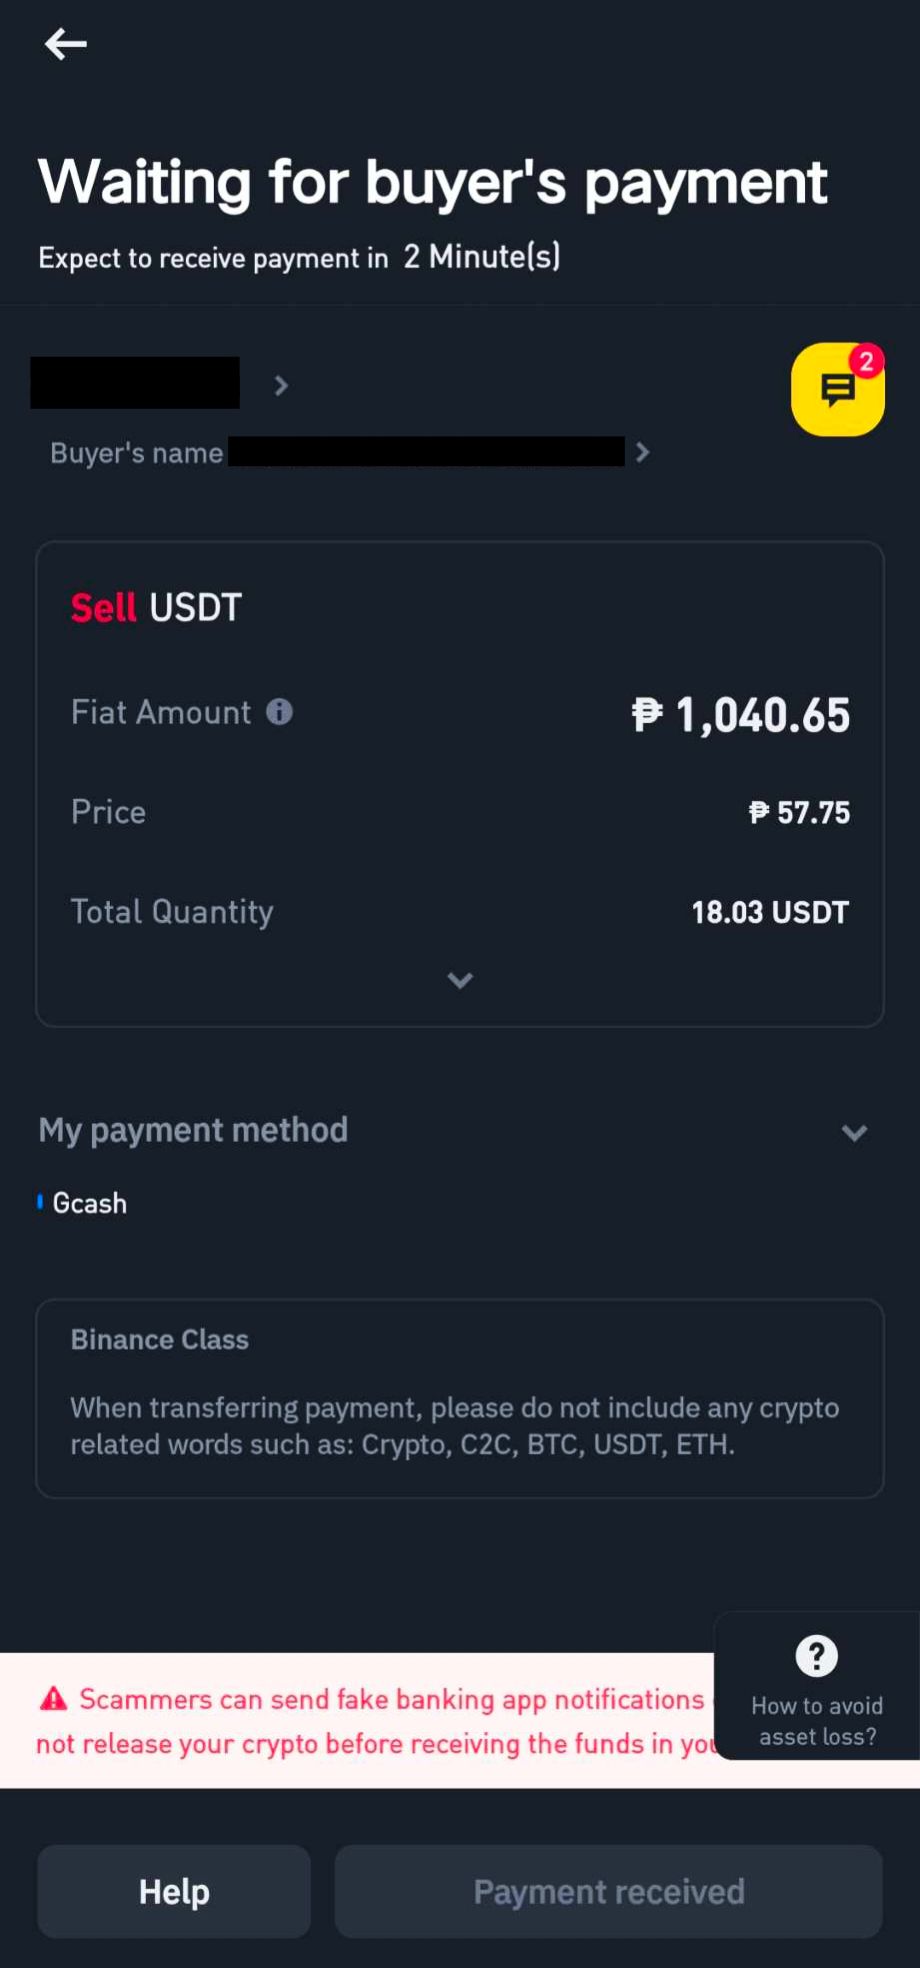Viewport: 920px width, 1968px height.
Task: Tap the Sell USDT heading
Action: pyautogui.click(x=156, y=607)
